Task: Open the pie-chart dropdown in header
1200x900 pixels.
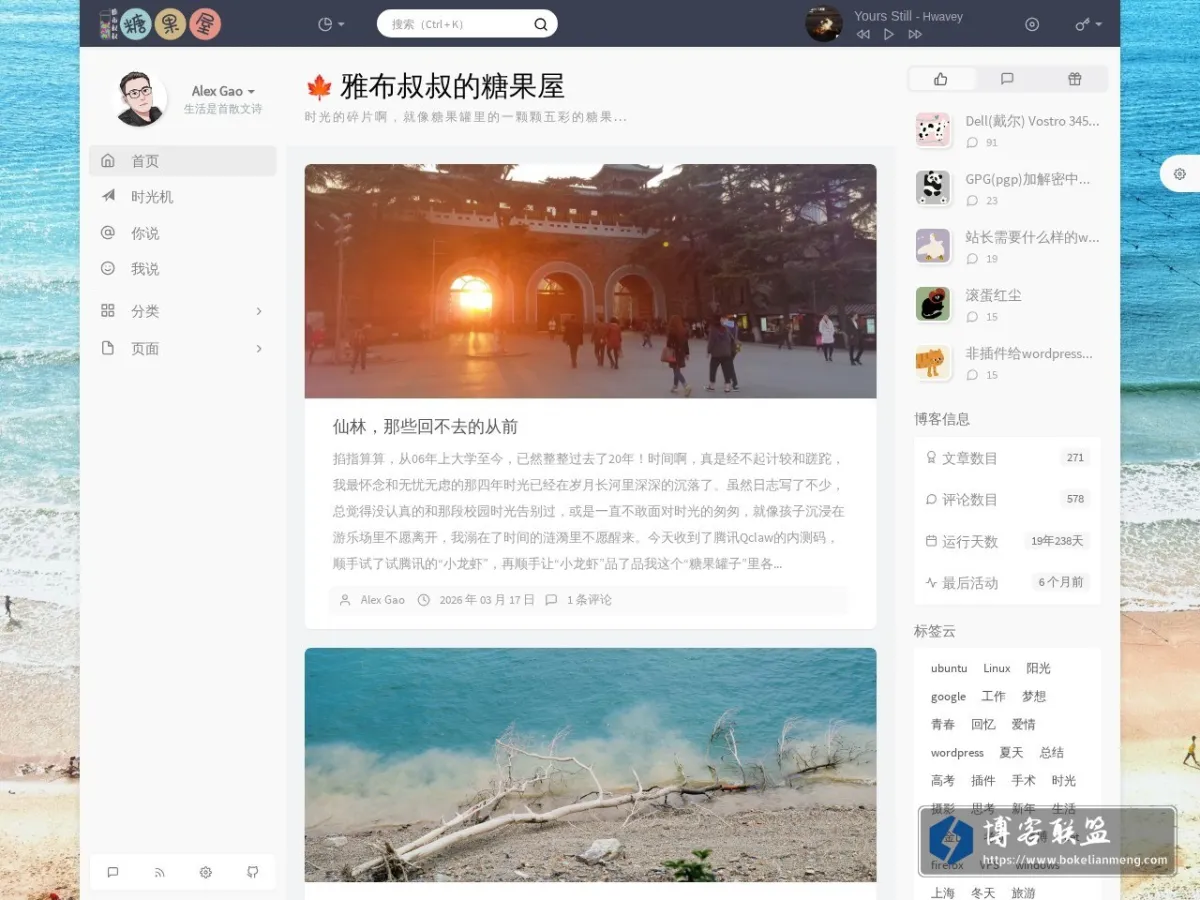Action: [331, 24]
